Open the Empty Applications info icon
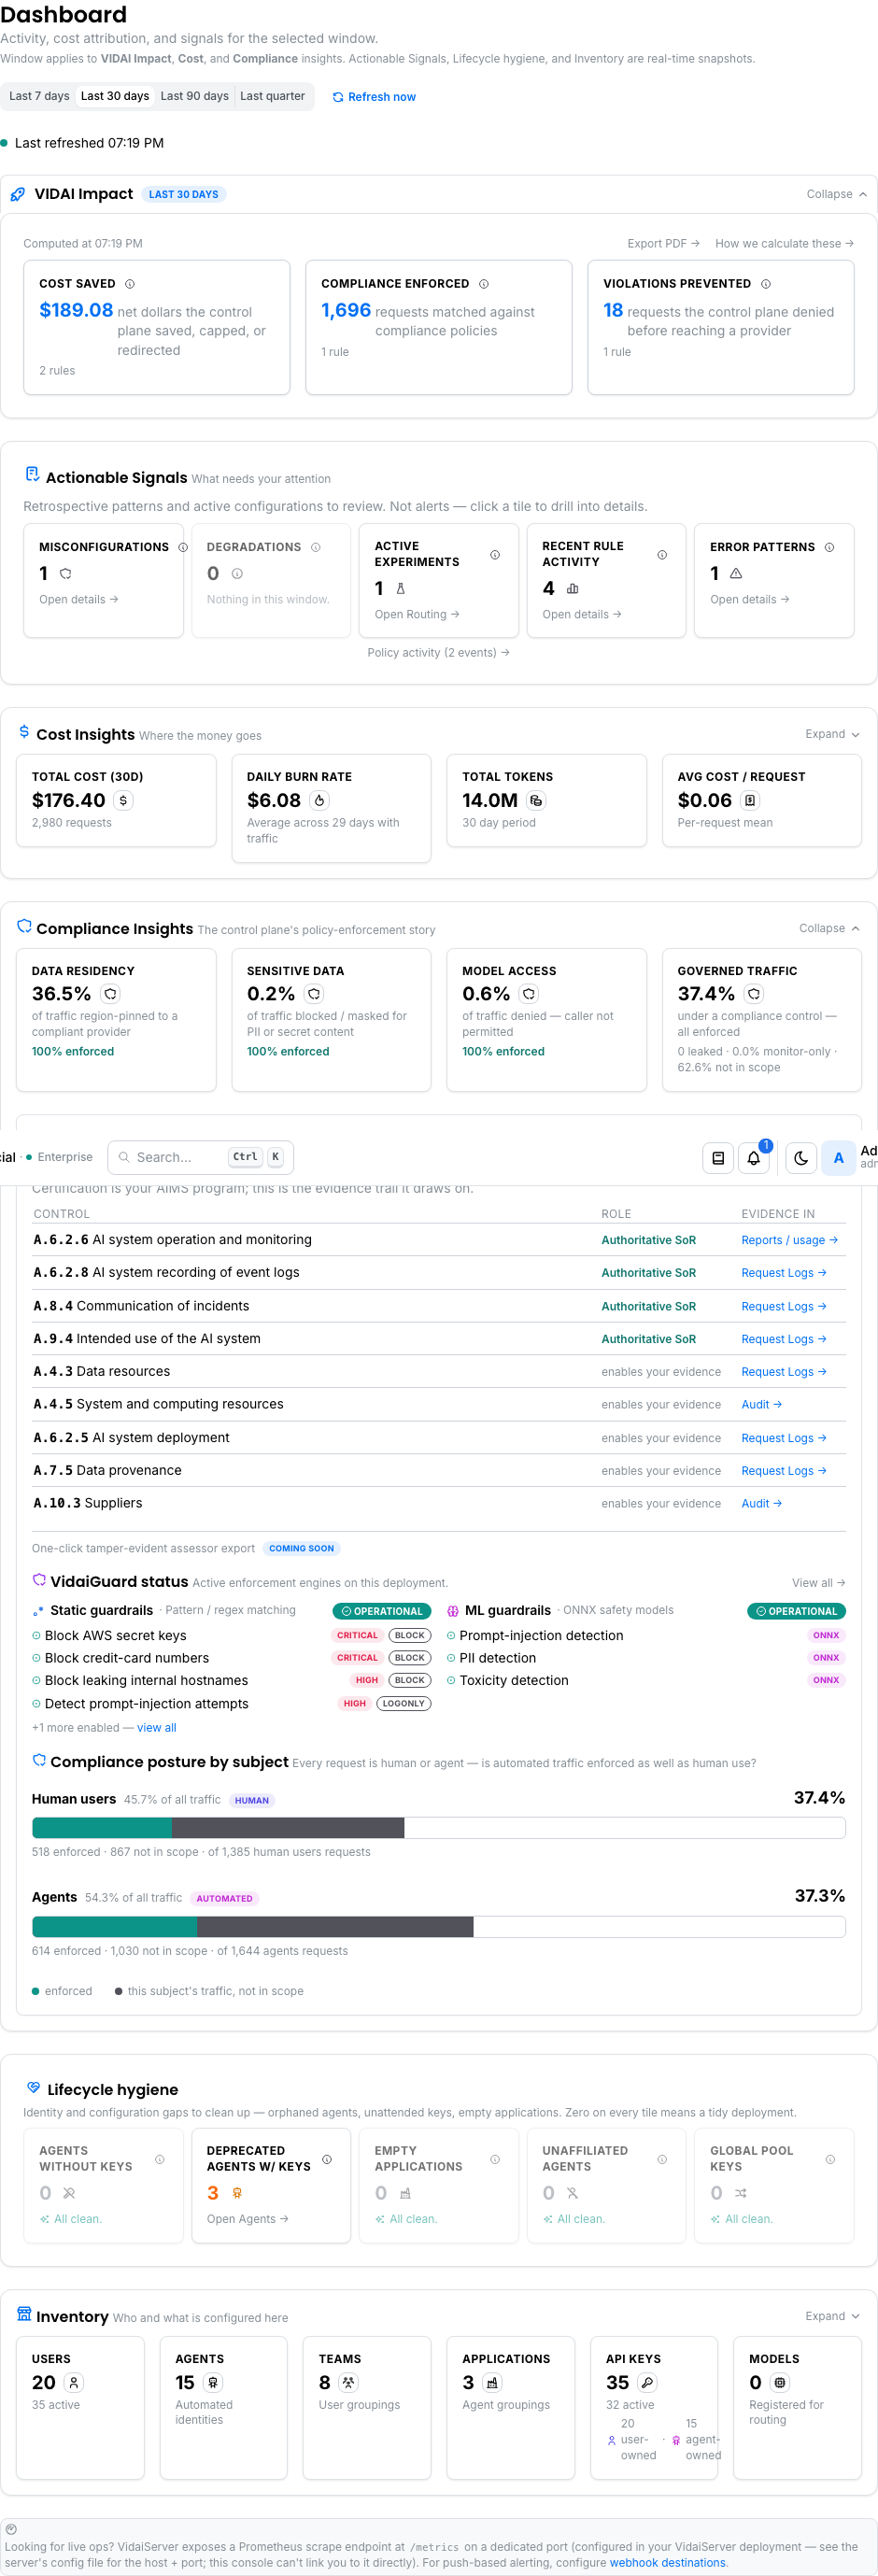 pyautogui.click(x=495, y=2159)
